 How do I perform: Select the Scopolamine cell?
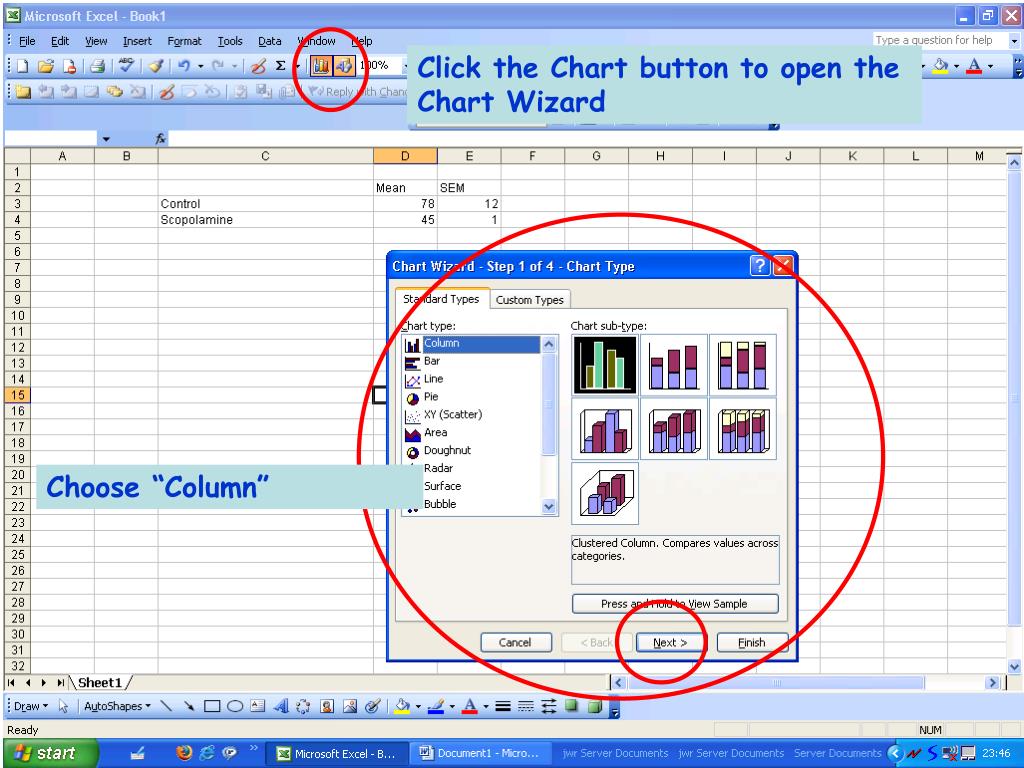(x=265, y=220)
